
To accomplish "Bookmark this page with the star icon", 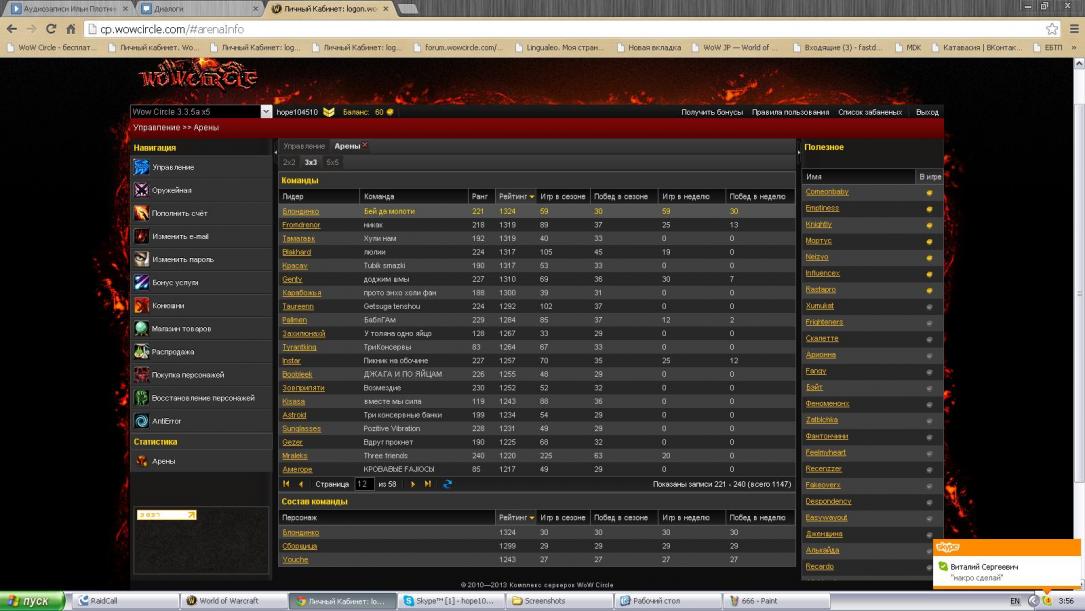I will click(x=1052, y=29).
